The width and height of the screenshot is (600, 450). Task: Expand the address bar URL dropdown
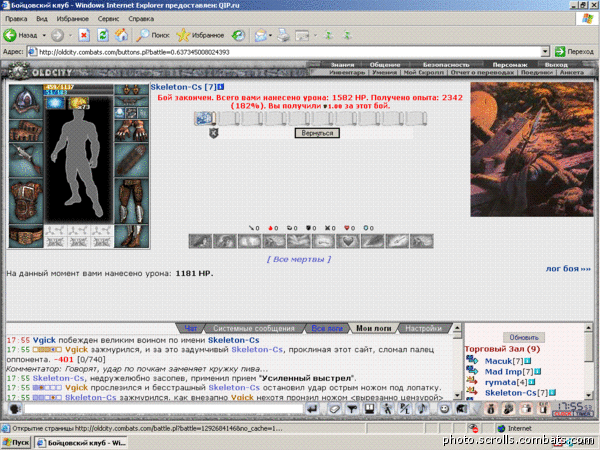(545, 52)
